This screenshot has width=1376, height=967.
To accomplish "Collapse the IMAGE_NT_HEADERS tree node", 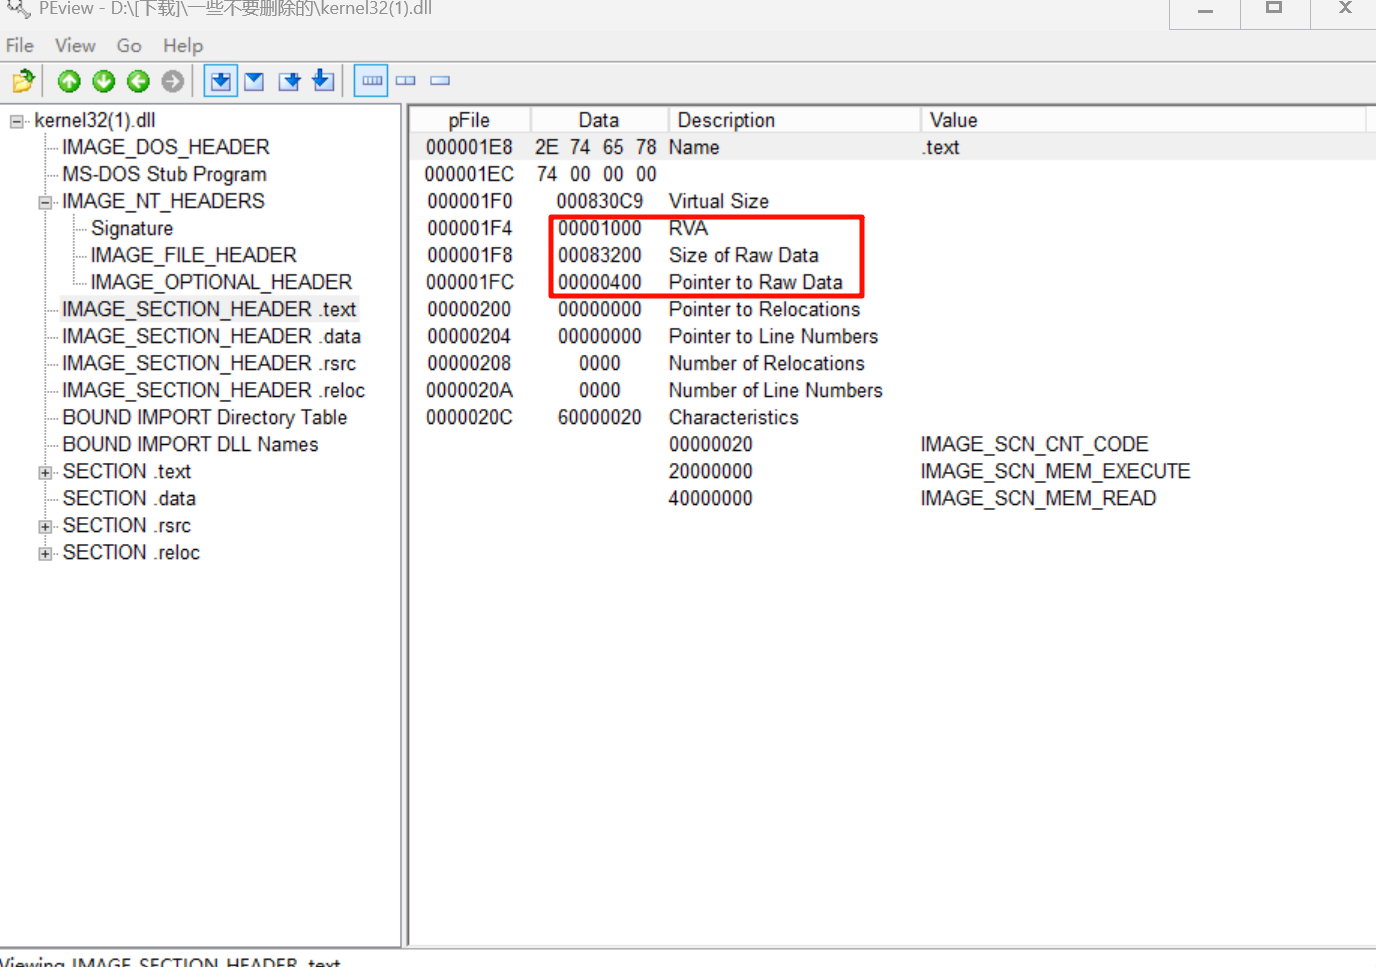I will point(45,202).
